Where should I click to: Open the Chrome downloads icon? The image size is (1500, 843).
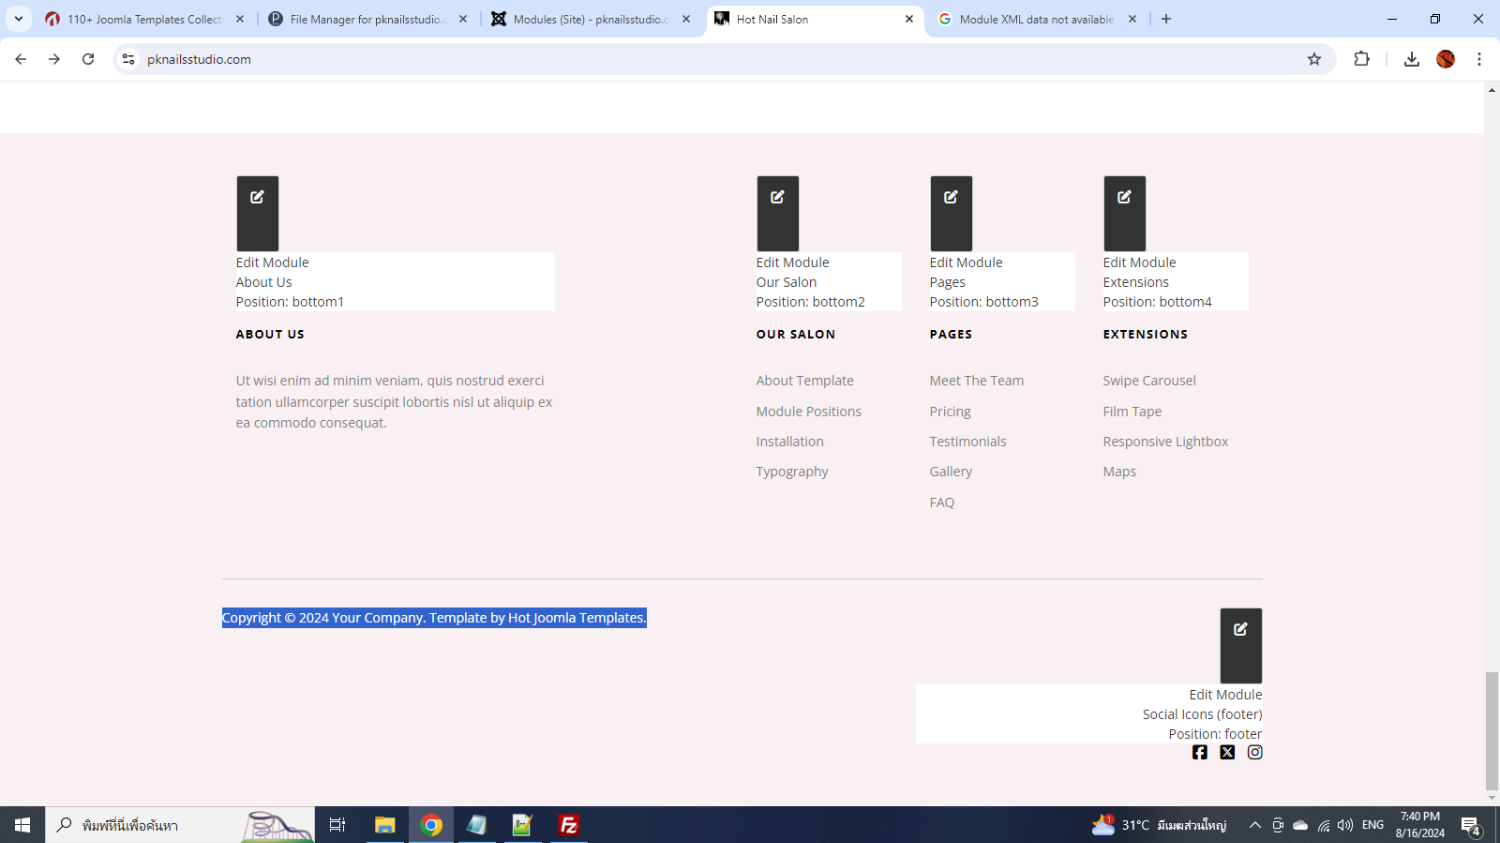tap(1411, 59)
